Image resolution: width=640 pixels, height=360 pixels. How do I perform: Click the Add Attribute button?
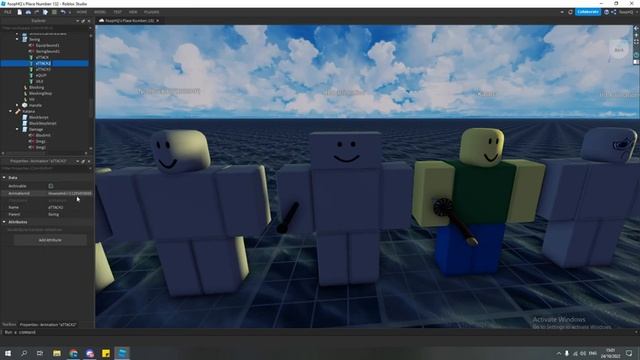[x=50, y=240]
